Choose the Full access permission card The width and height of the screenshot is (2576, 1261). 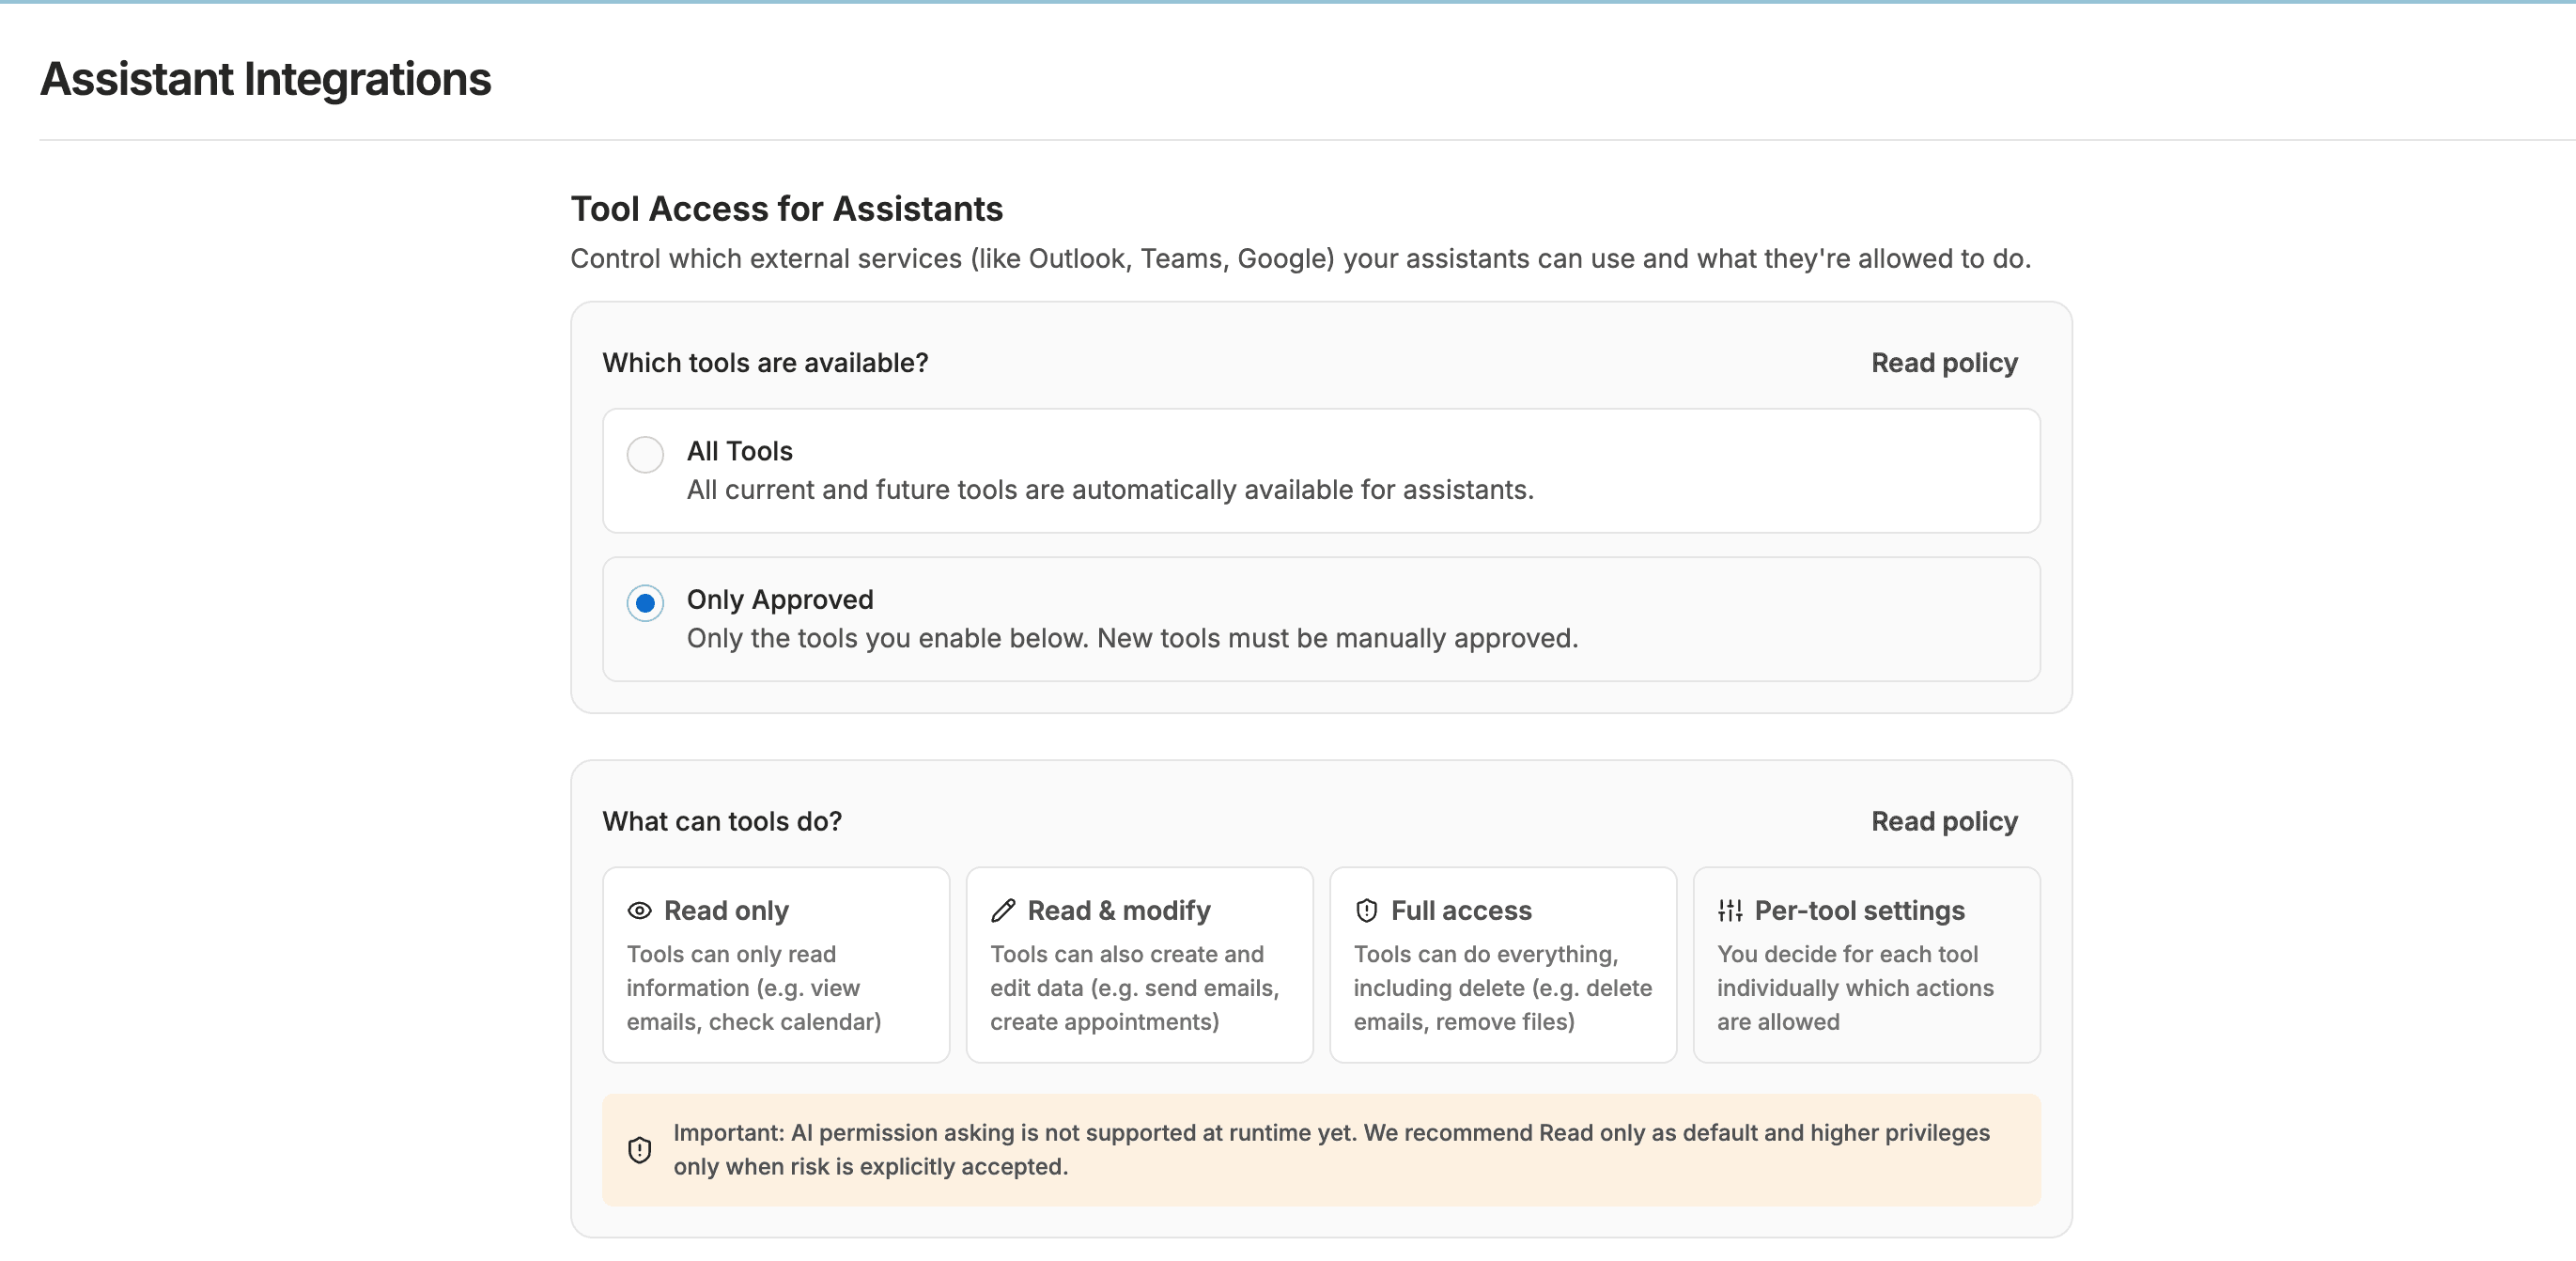[1502, 963]
